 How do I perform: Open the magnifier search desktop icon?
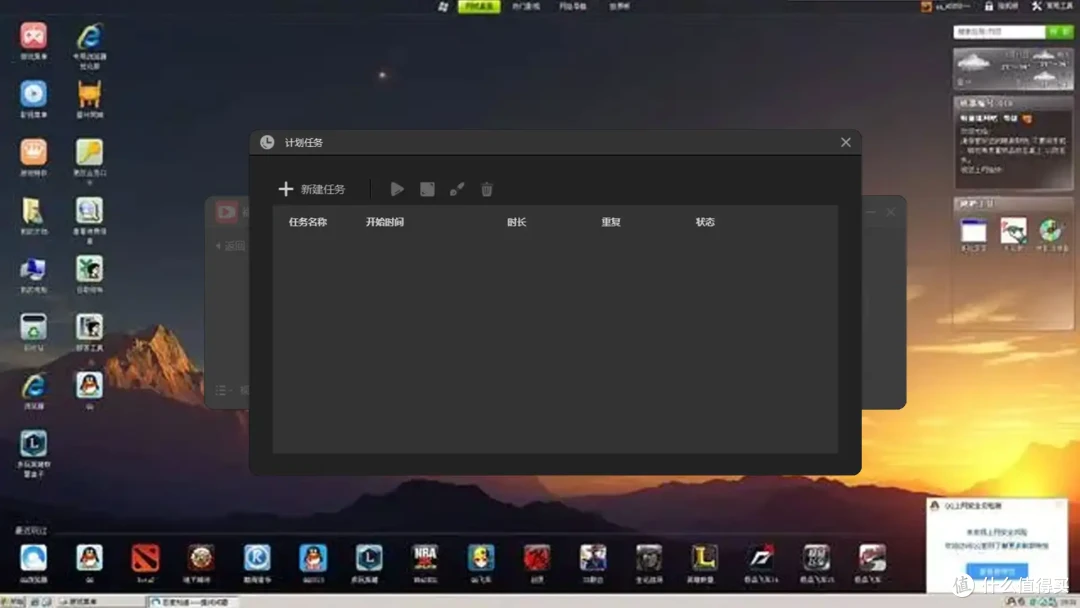90,211
